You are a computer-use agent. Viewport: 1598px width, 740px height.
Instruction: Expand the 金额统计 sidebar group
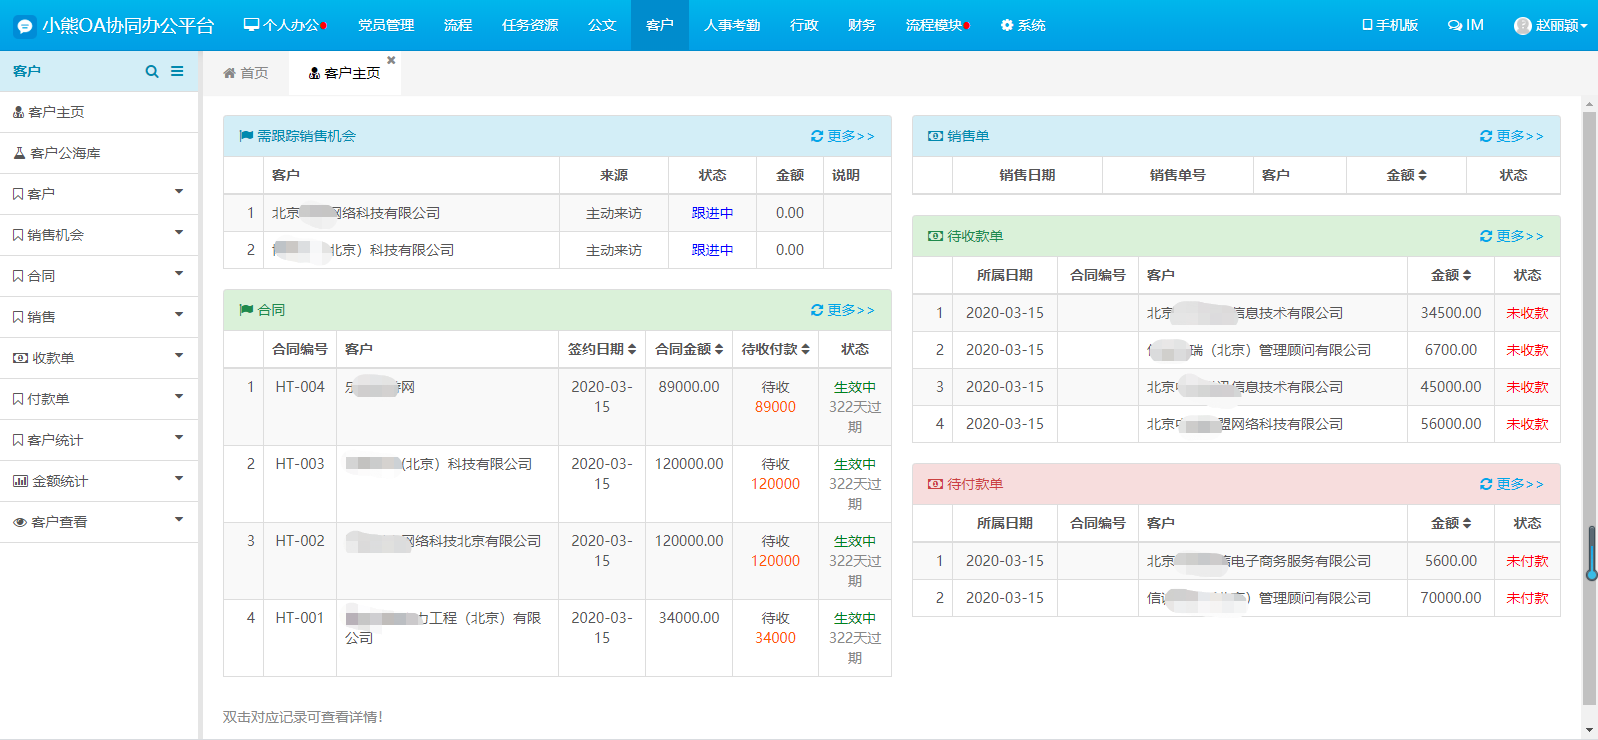[x=99, y=481]
